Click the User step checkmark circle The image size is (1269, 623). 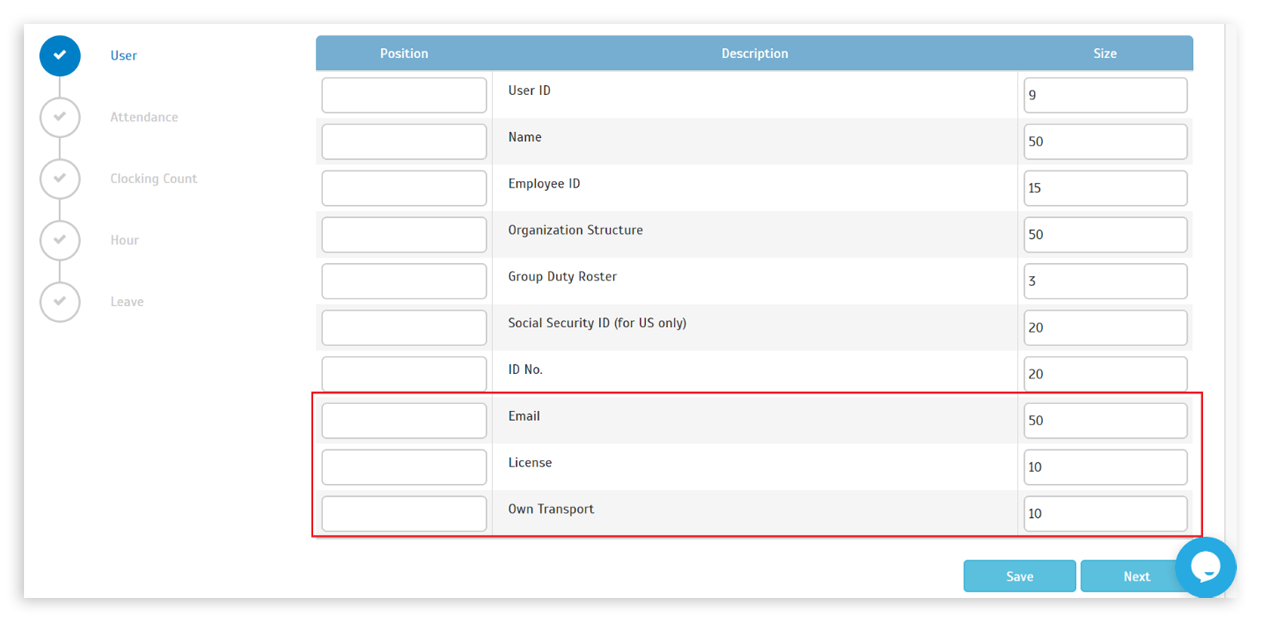click(60, 55)
